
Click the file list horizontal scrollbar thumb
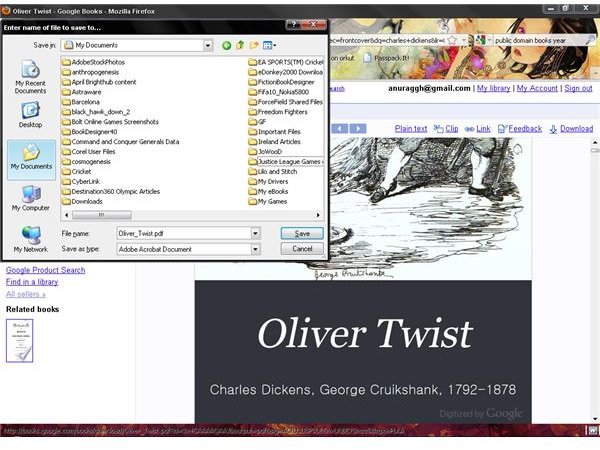pyautogui.click(x=102, y=215)
